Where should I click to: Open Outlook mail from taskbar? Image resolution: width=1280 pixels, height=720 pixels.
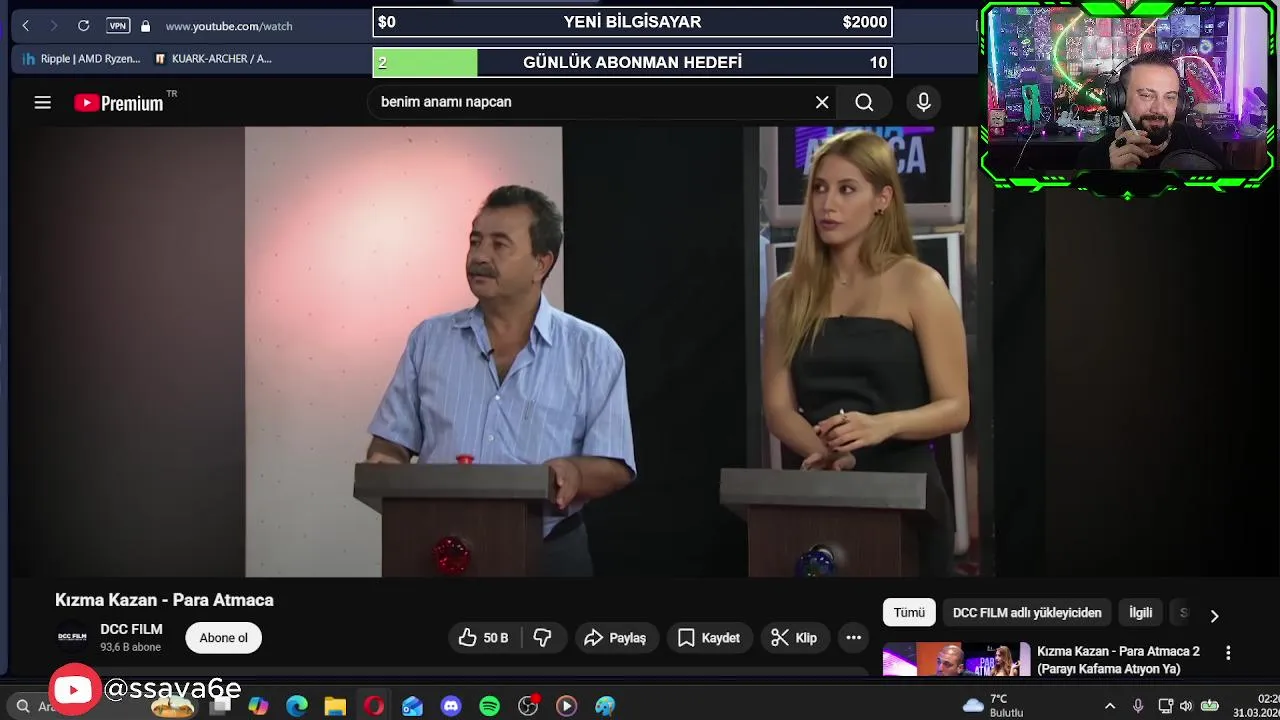point(412,706)
